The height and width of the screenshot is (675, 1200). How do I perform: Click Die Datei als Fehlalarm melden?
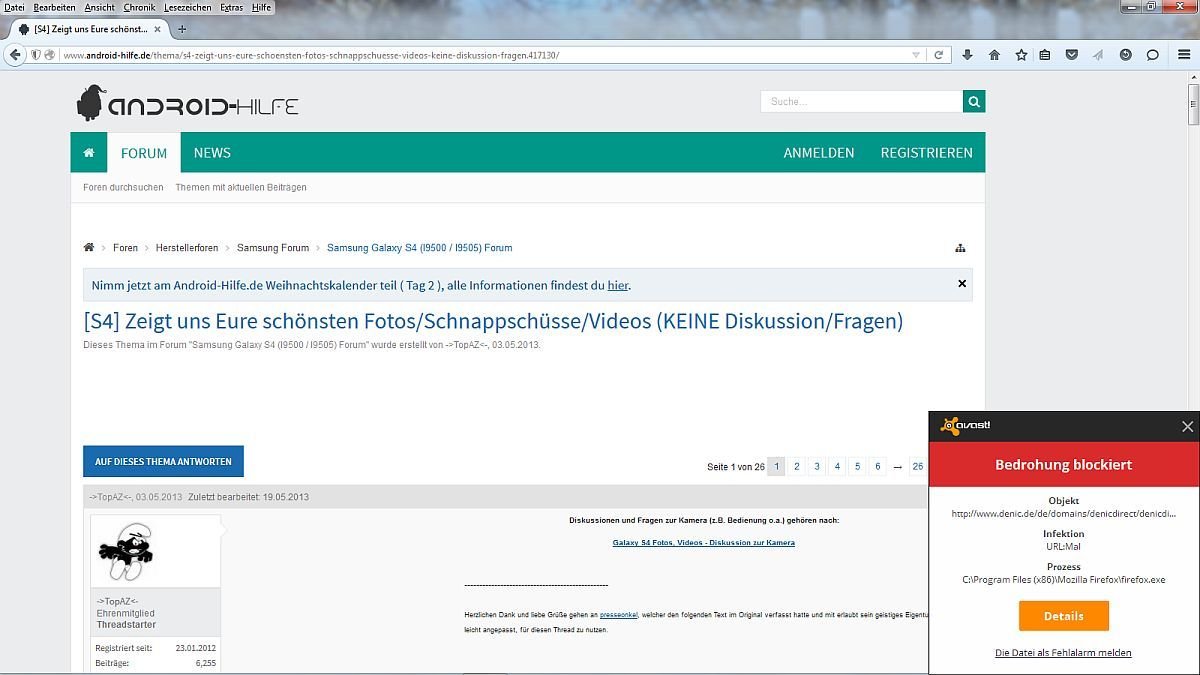click(1063, 653)
